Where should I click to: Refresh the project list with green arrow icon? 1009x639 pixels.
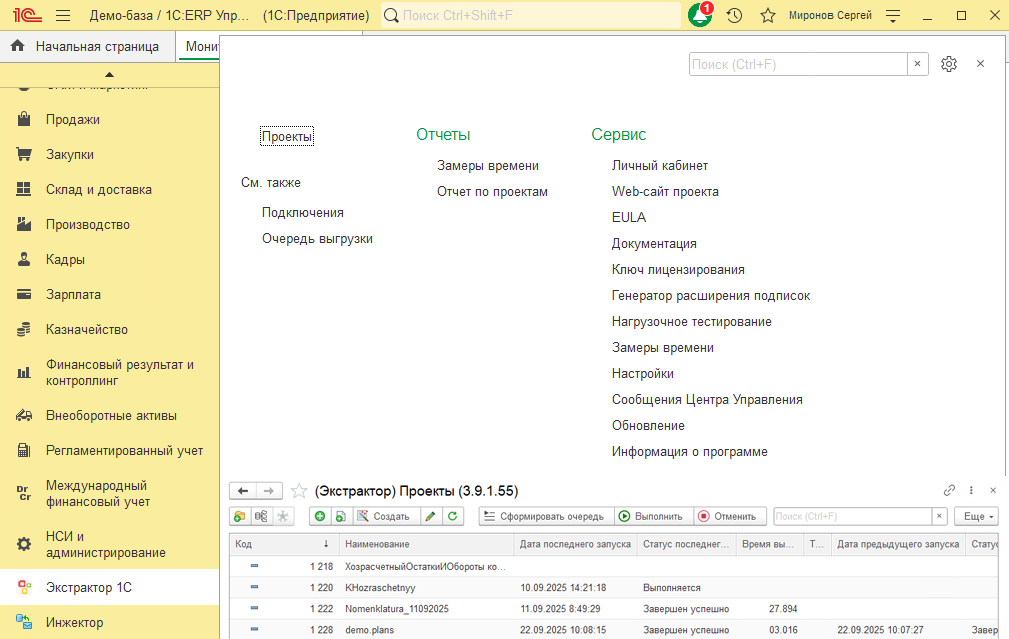(452, 516)
